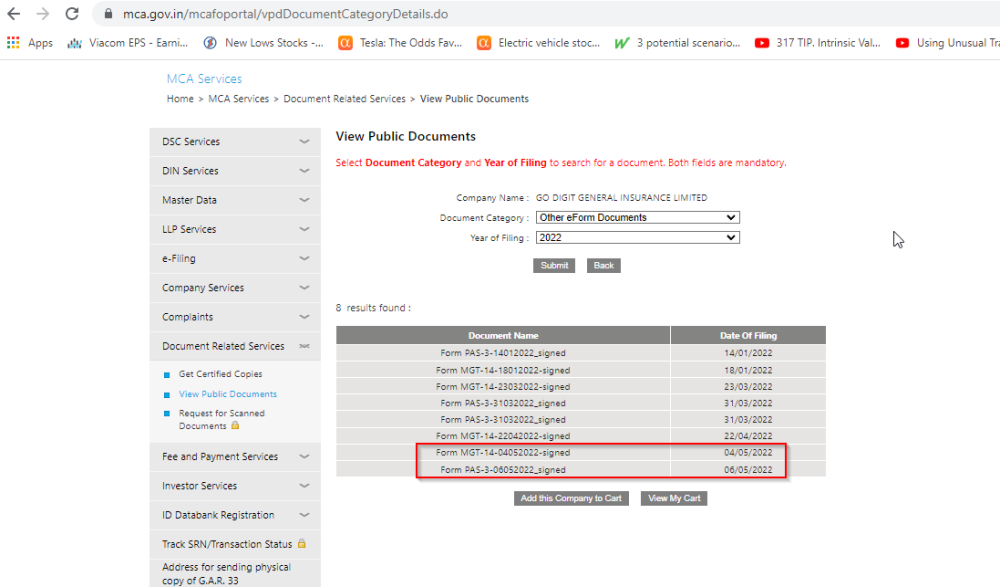Select the 23/03/2022 filing date cell
The width and height of the screenshot is (1000, 587).
coord(748,387)
